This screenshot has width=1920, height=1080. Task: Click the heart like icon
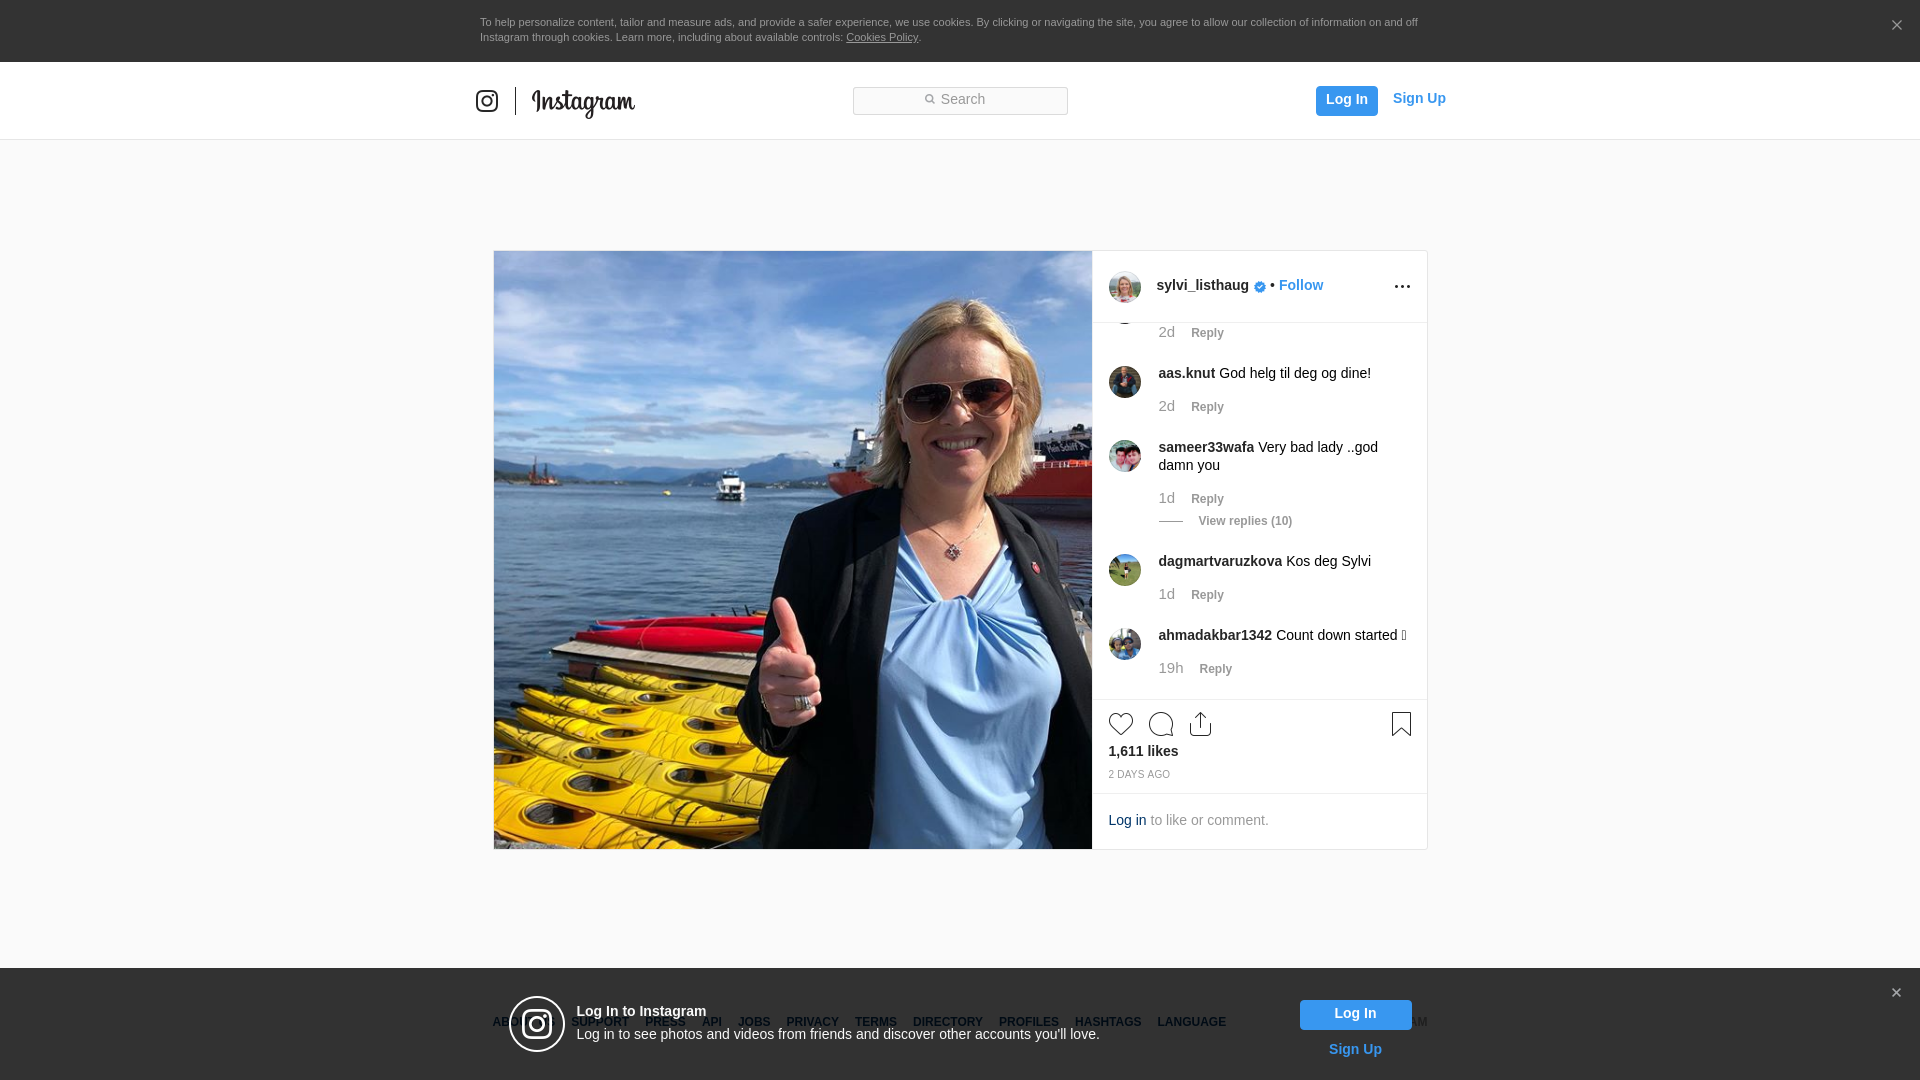pos(1120,724)
